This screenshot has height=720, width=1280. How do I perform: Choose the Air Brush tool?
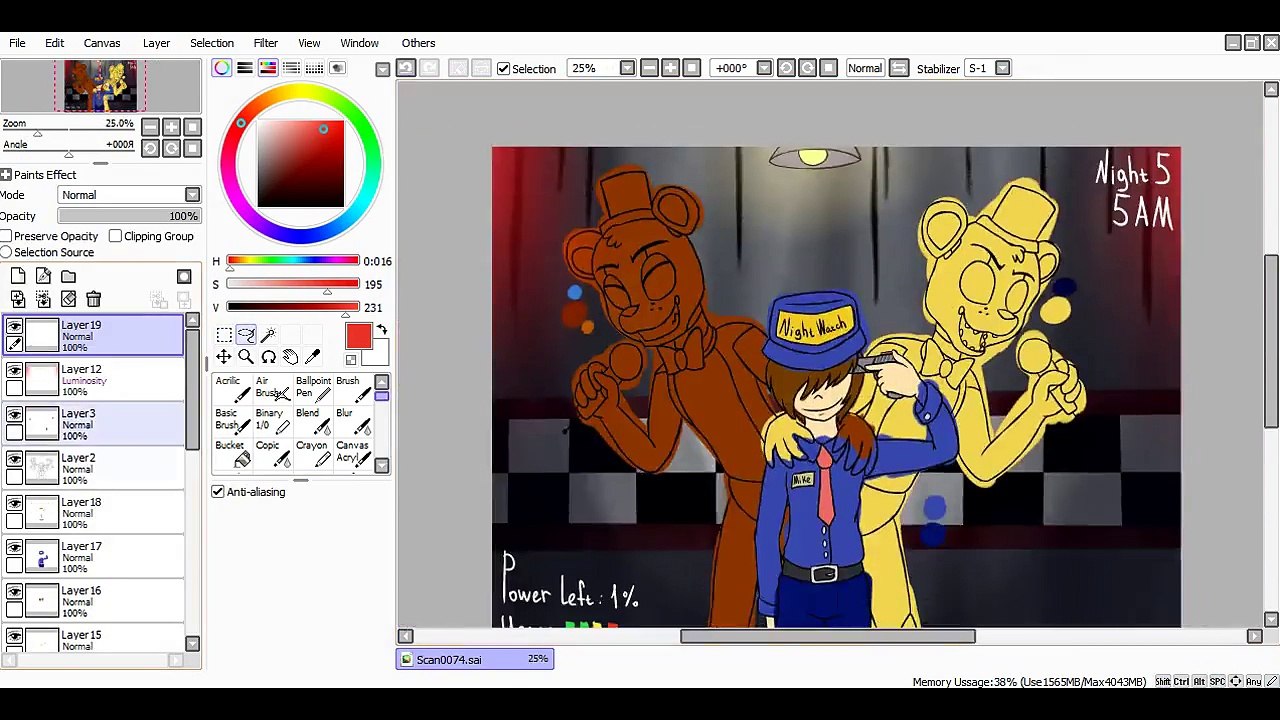(x=271, y=390)
